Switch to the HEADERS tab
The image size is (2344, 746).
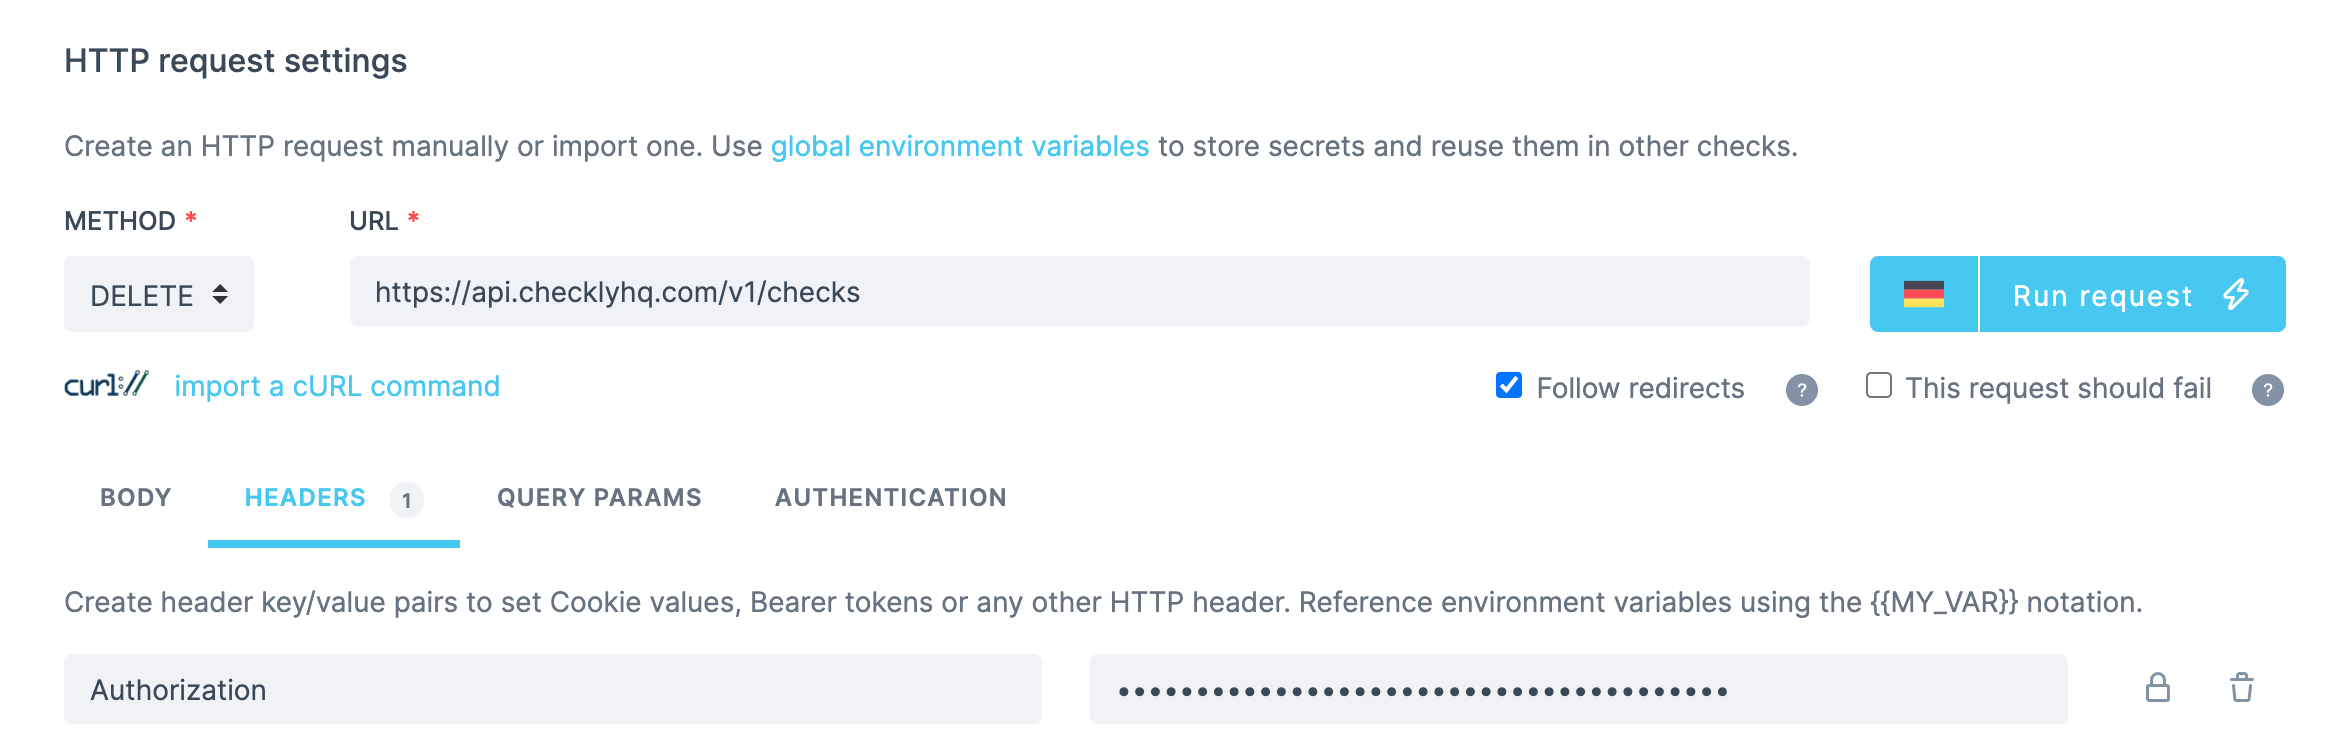[304, 497]
